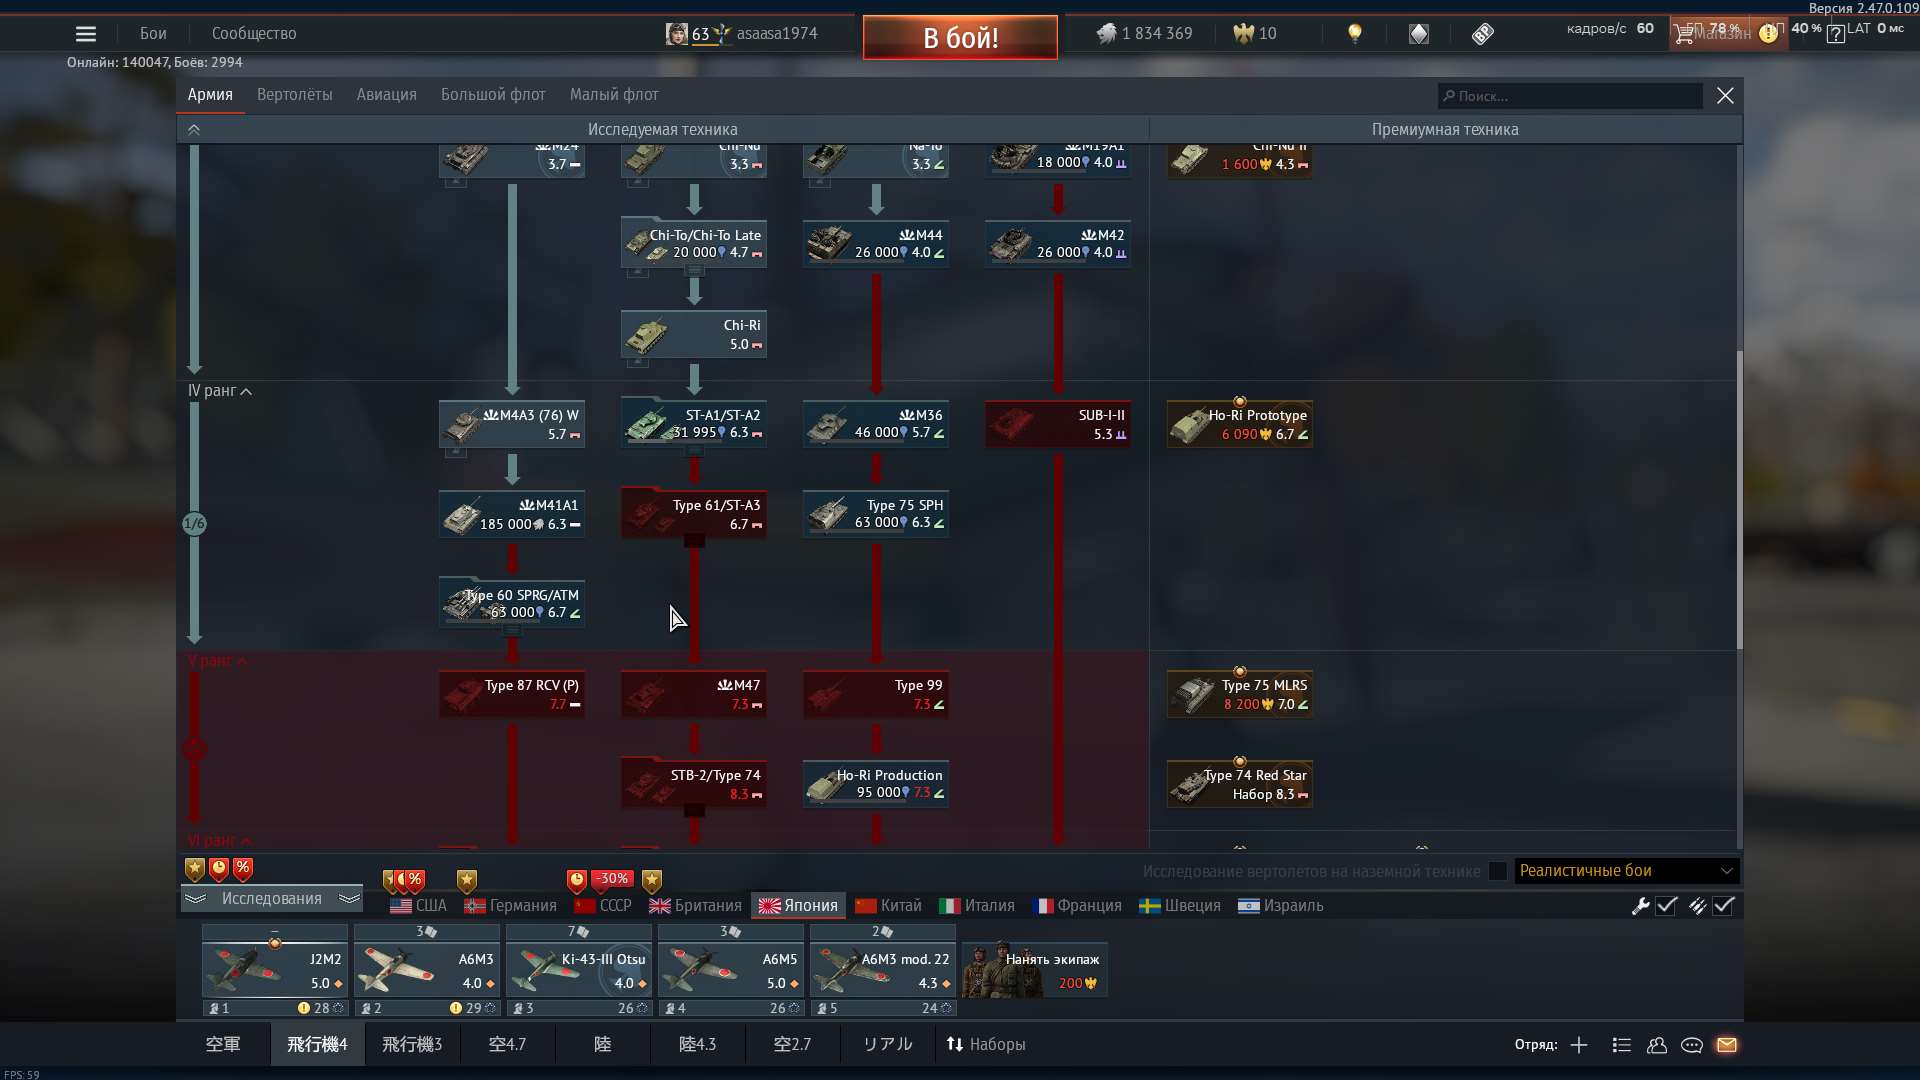Select the Израиль nation tab

click(1280, 906)
